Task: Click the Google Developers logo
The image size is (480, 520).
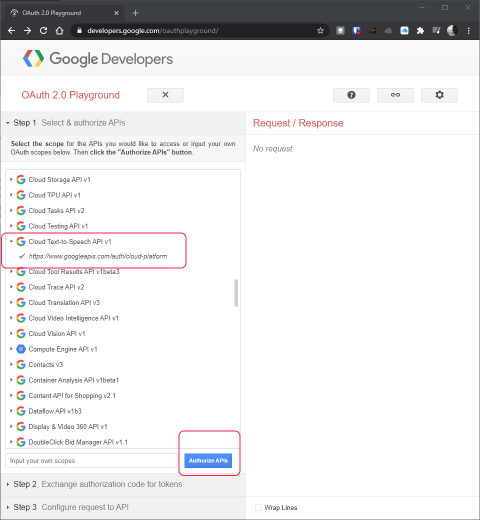Action: click(x=98, y=59)
